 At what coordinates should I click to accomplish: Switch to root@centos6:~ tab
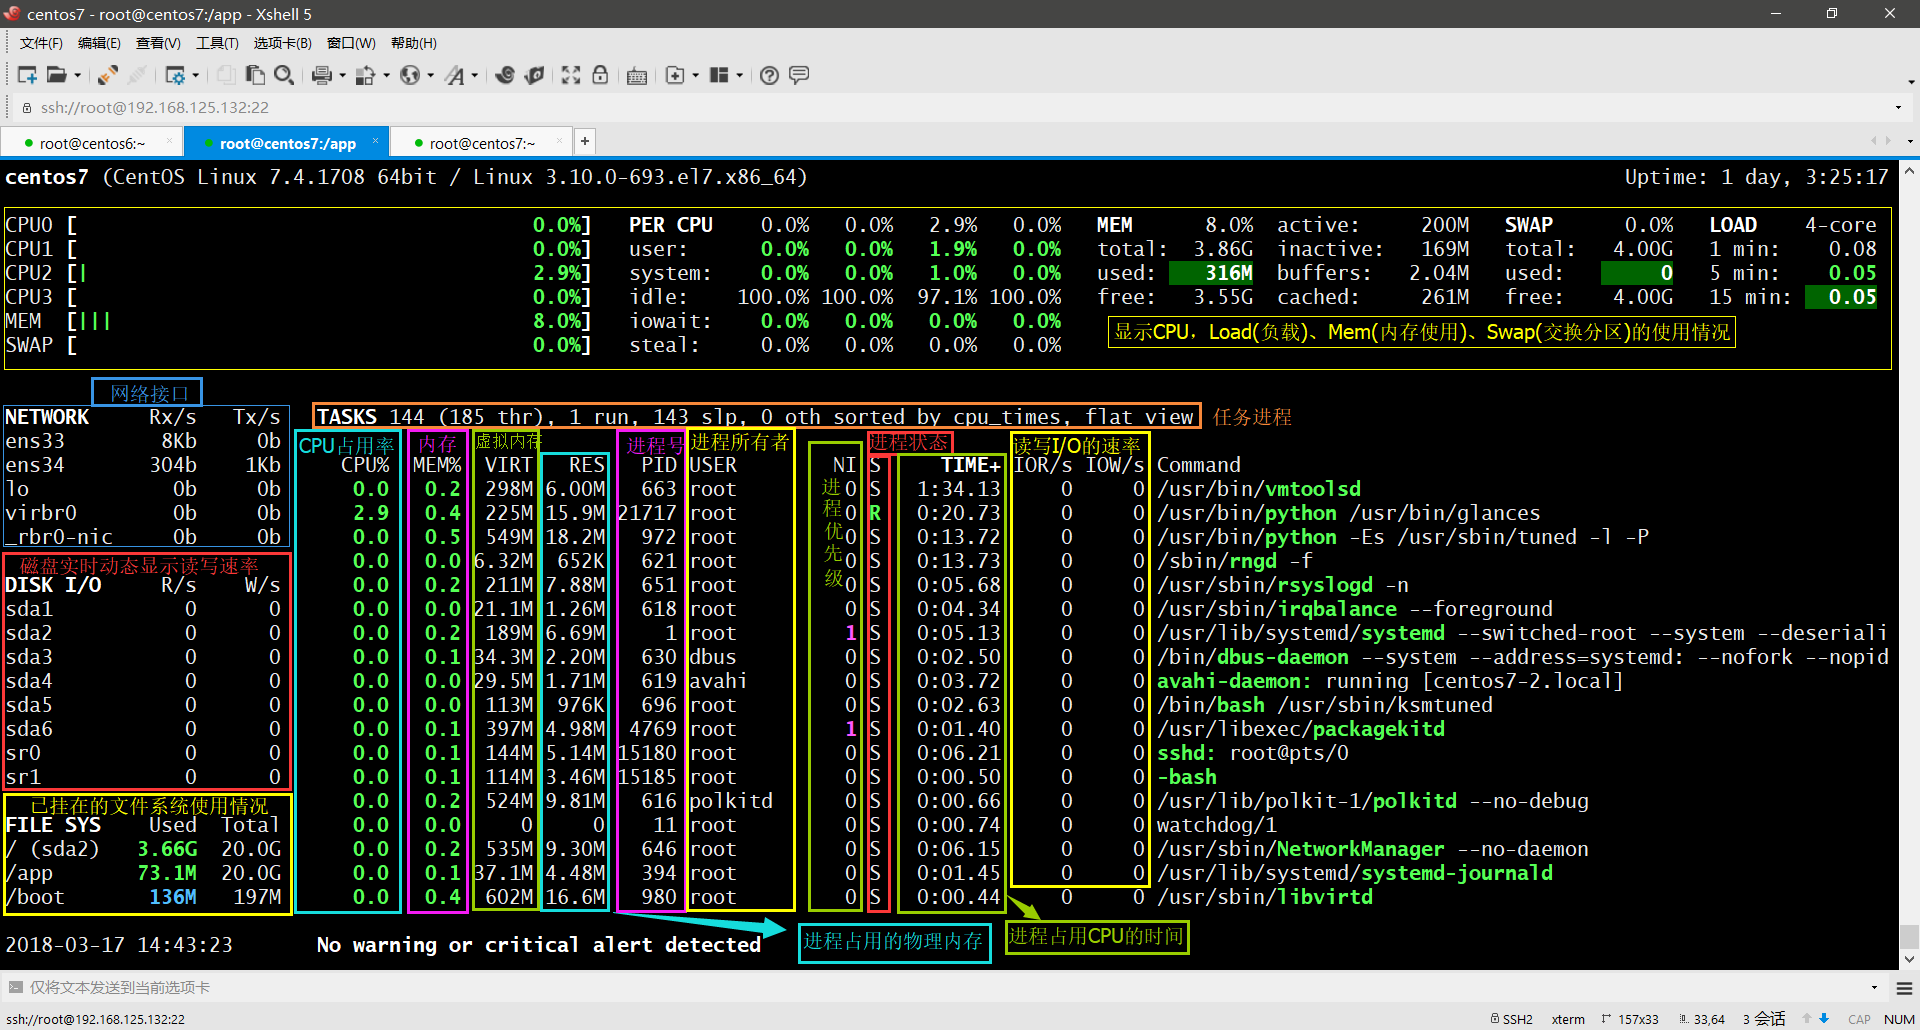92,143
